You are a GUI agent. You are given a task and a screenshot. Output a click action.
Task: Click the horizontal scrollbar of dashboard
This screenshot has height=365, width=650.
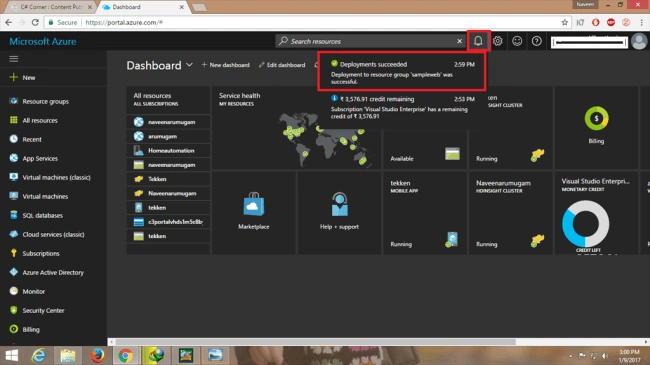pyautogui.click(x=315, y=342)
